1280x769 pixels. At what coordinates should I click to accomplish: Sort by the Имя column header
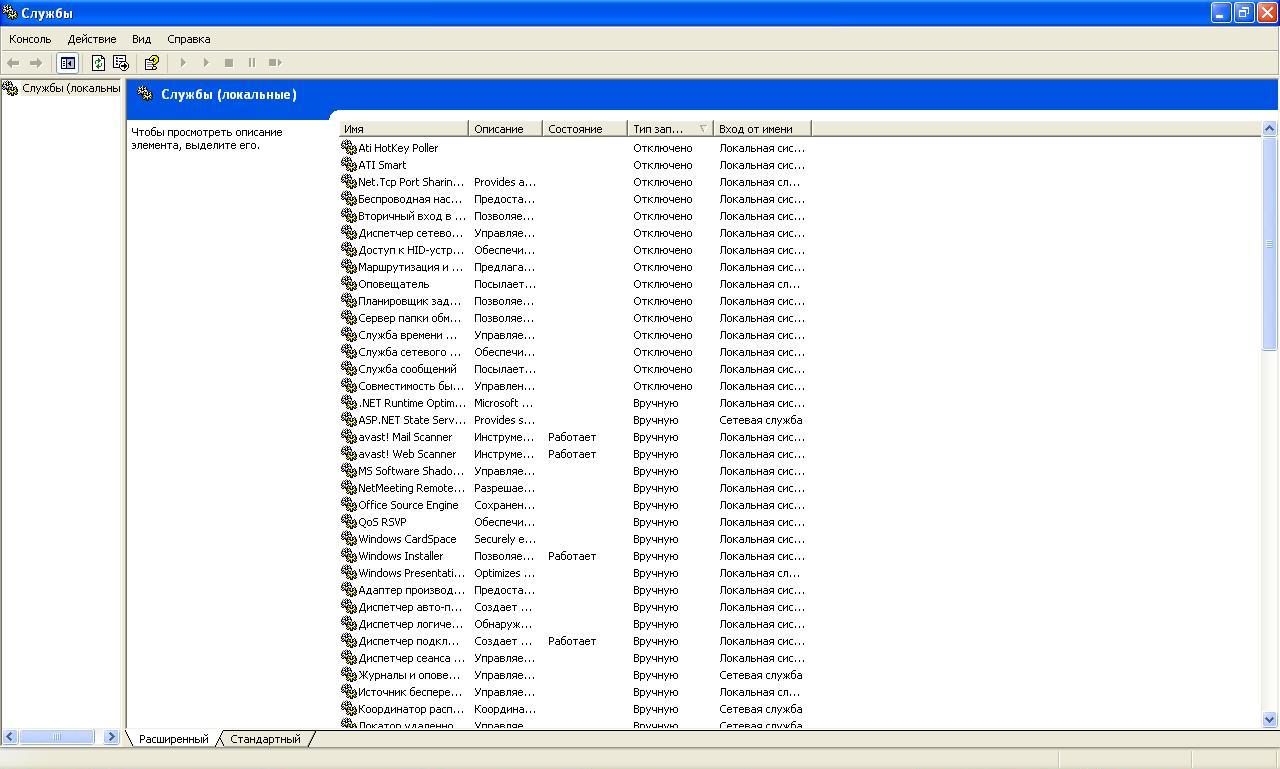(403, 129)
